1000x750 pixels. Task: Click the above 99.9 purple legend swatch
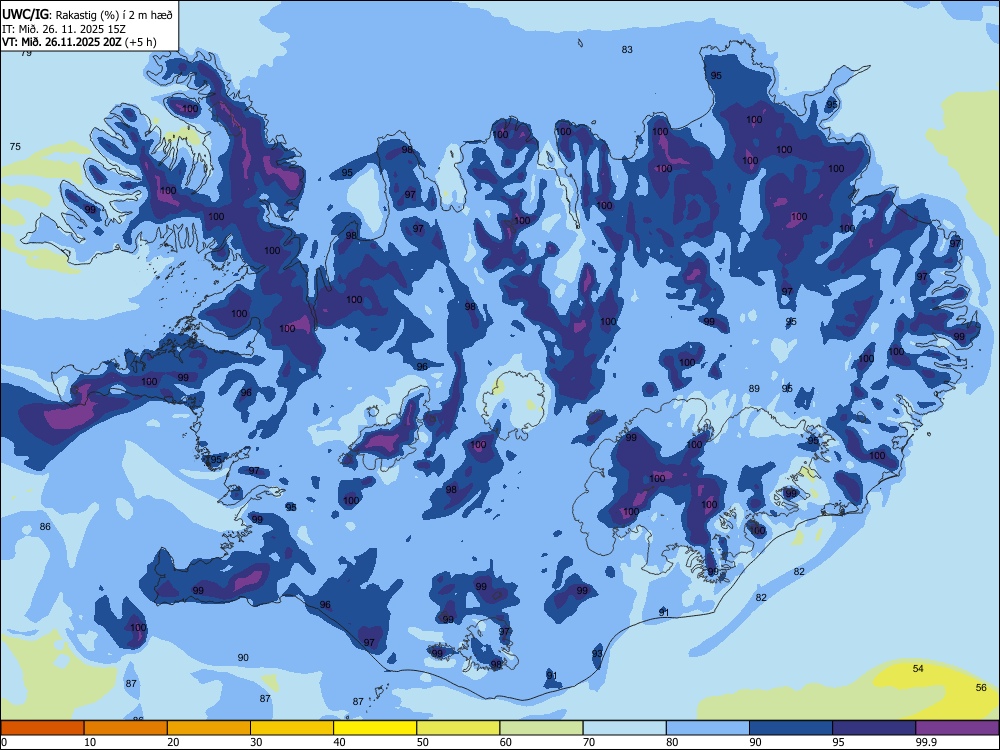point(957,728)
